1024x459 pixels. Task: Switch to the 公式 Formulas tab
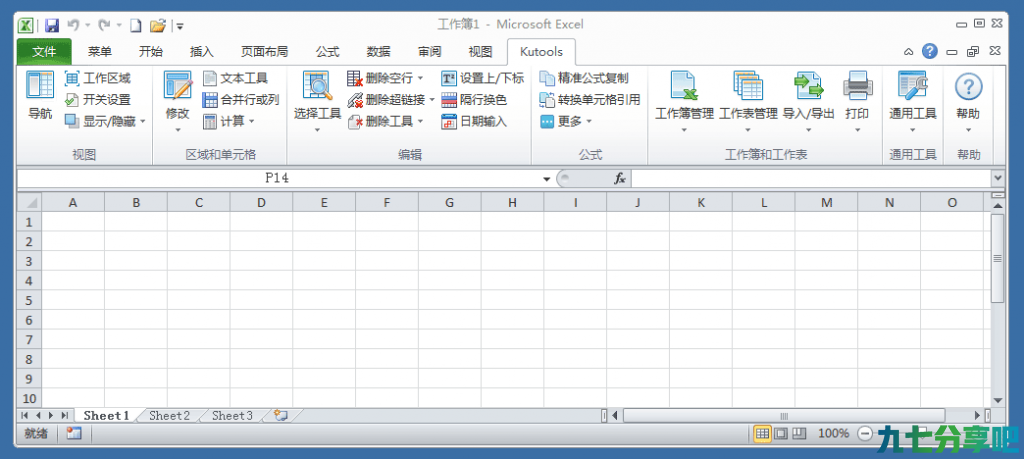(x=327, y=52)
